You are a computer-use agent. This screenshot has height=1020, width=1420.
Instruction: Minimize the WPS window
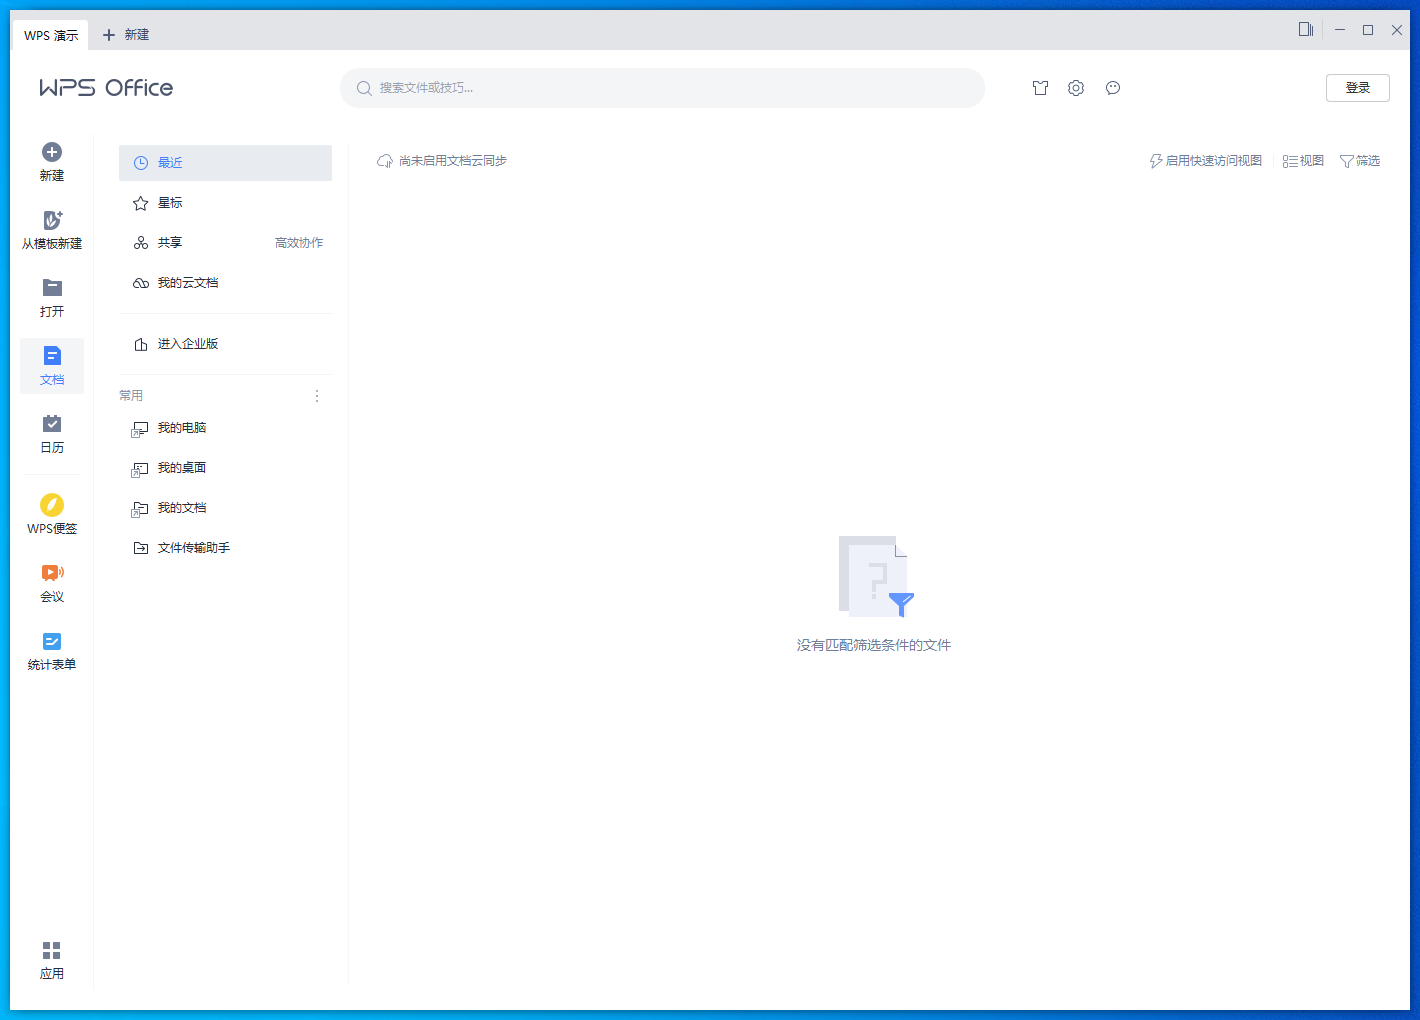(1340, 30)
